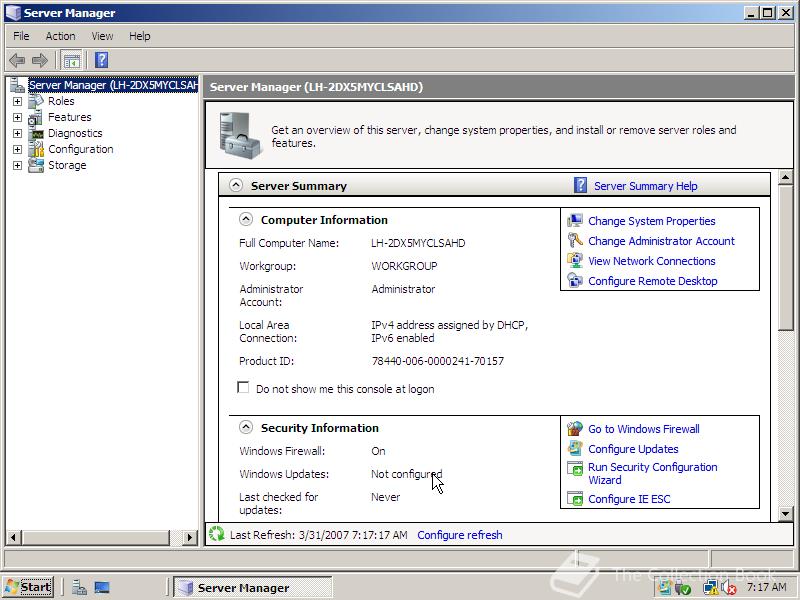Click the View Network Connections link
This screenshot has width=800, height=600.
[x=652, y=261]
